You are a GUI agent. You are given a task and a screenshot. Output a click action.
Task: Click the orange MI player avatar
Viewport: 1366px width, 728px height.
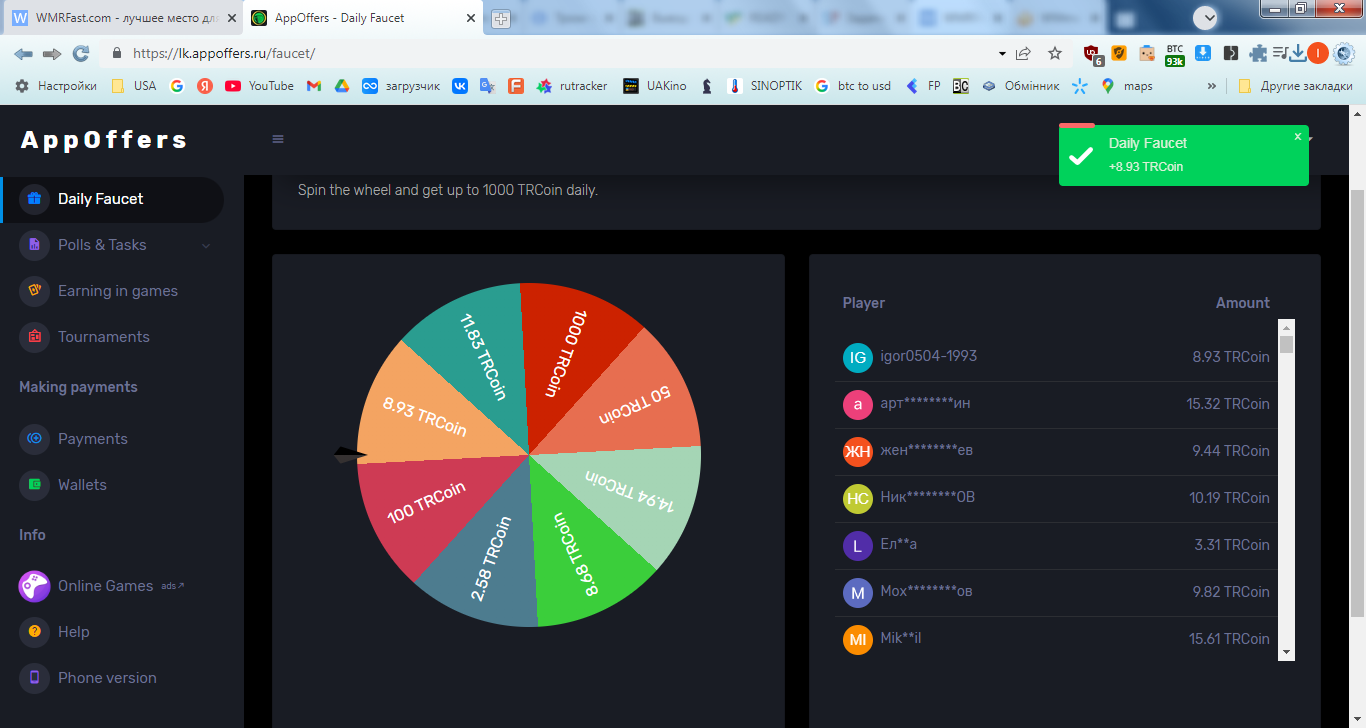(x=858, y=639)
